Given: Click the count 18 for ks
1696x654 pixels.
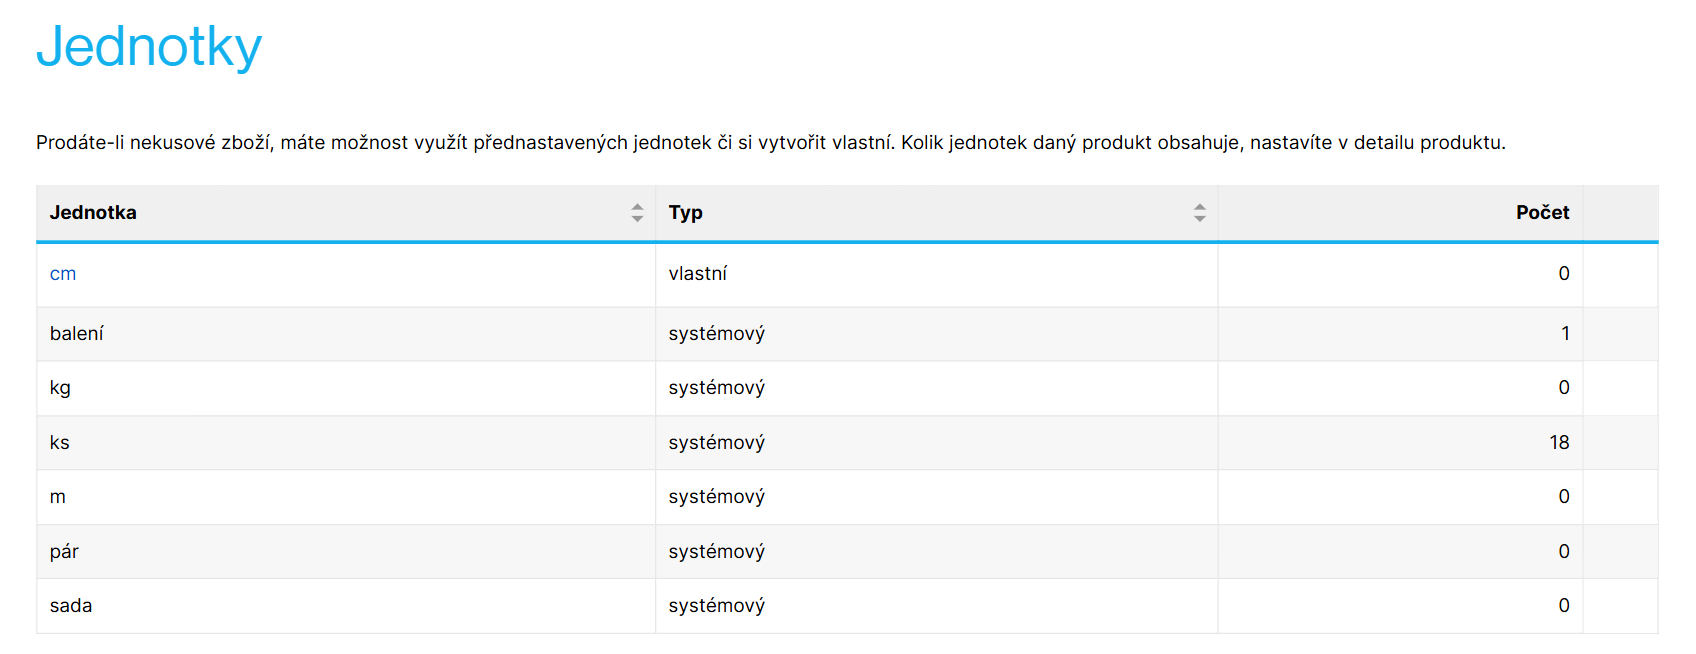Looking at the screenshot, I should pyautogui.click(x=1559, y=442).
